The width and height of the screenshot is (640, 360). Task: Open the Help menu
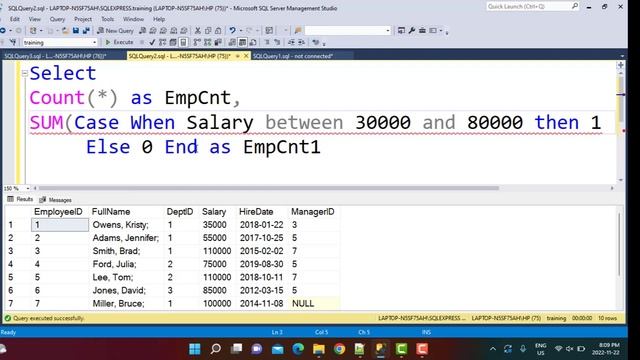click(159, 19)
